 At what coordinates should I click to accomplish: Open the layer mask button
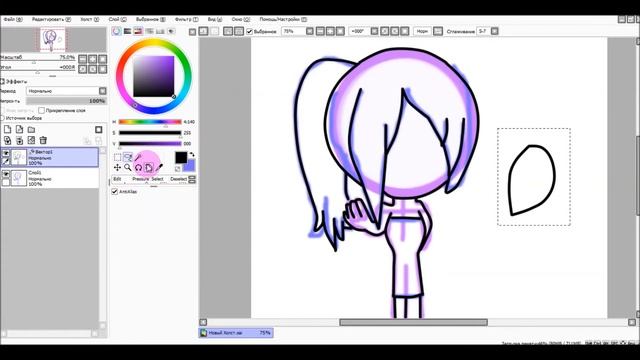[98, 129]
